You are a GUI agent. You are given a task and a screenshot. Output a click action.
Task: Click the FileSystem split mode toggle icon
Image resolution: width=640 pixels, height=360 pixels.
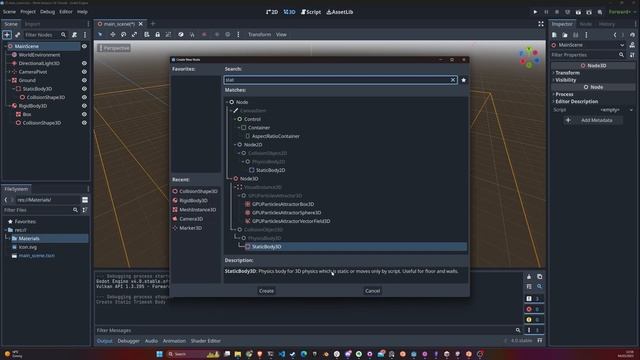coord(85,200)
